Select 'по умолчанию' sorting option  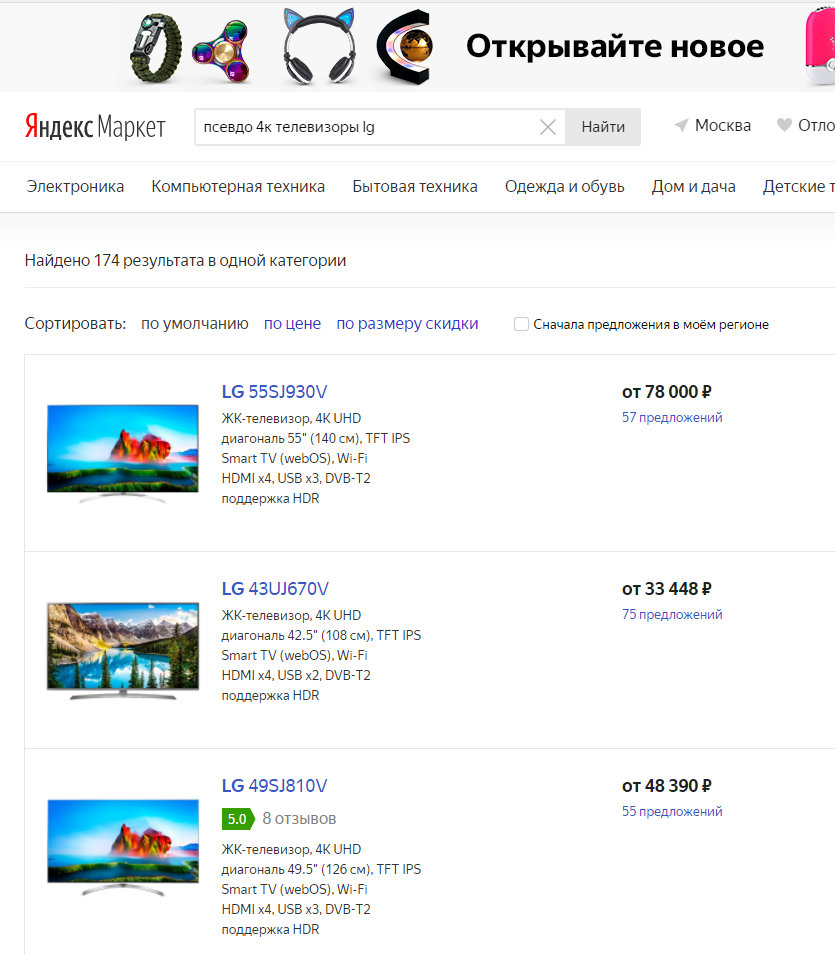(x=194, y=323)
